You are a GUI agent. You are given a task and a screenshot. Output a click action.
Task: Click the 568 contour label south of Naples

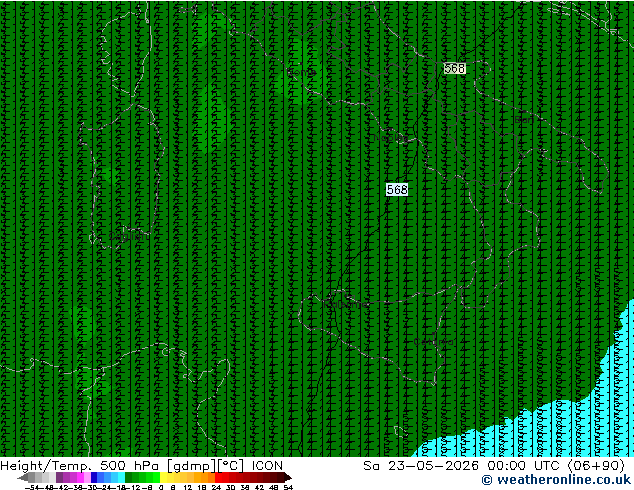coord(397,190)
